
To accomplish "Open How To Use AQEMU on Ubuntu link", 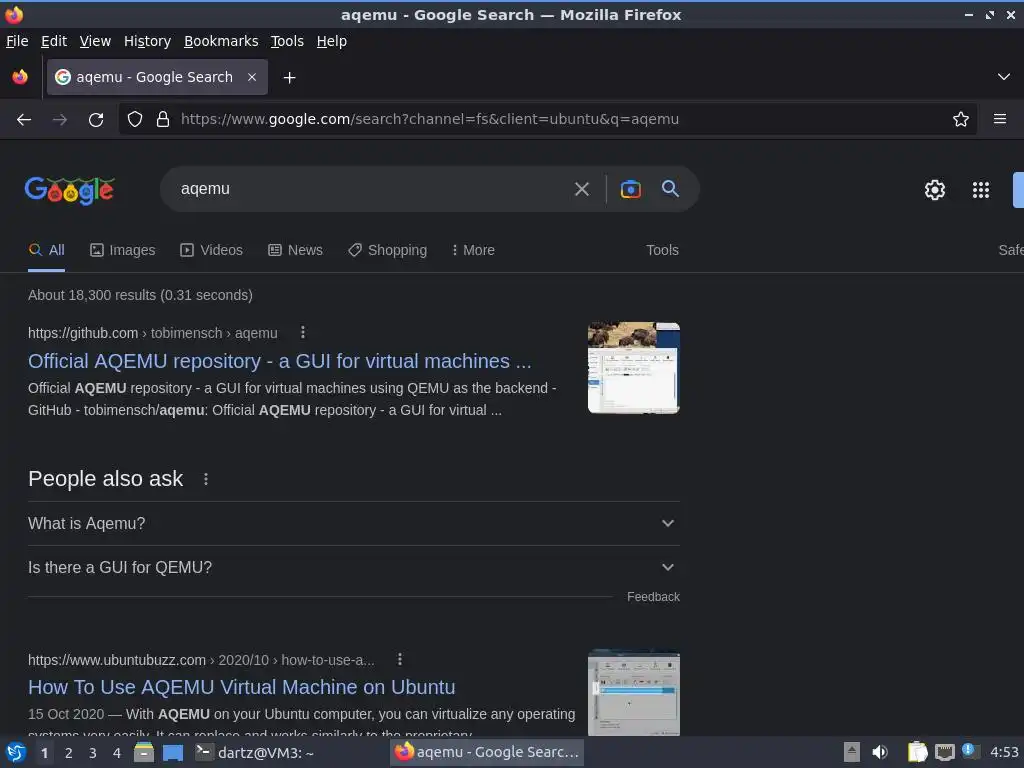I will 242,687.
